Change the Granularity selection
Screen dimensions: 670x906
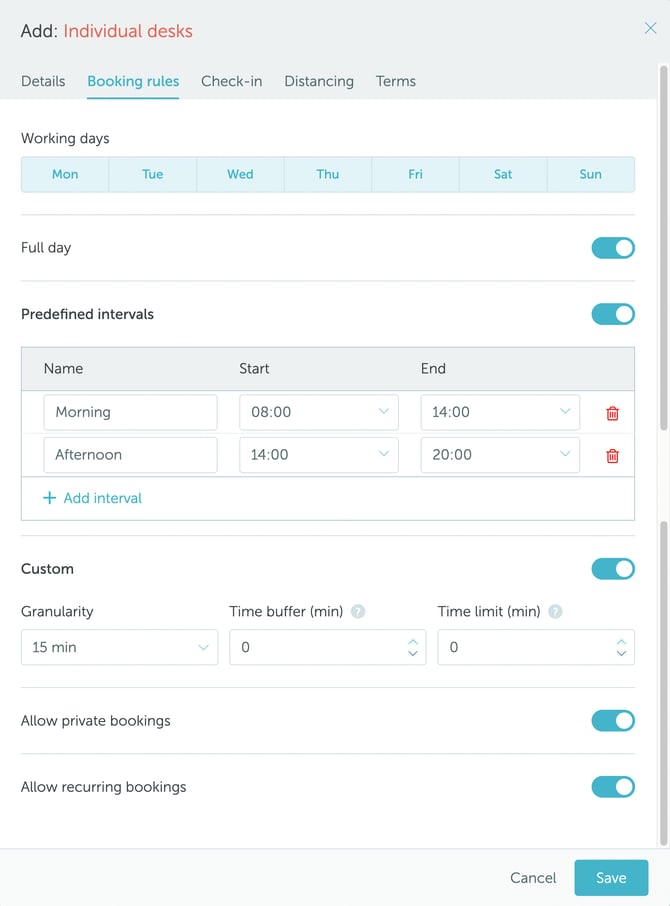click(119, 647)
